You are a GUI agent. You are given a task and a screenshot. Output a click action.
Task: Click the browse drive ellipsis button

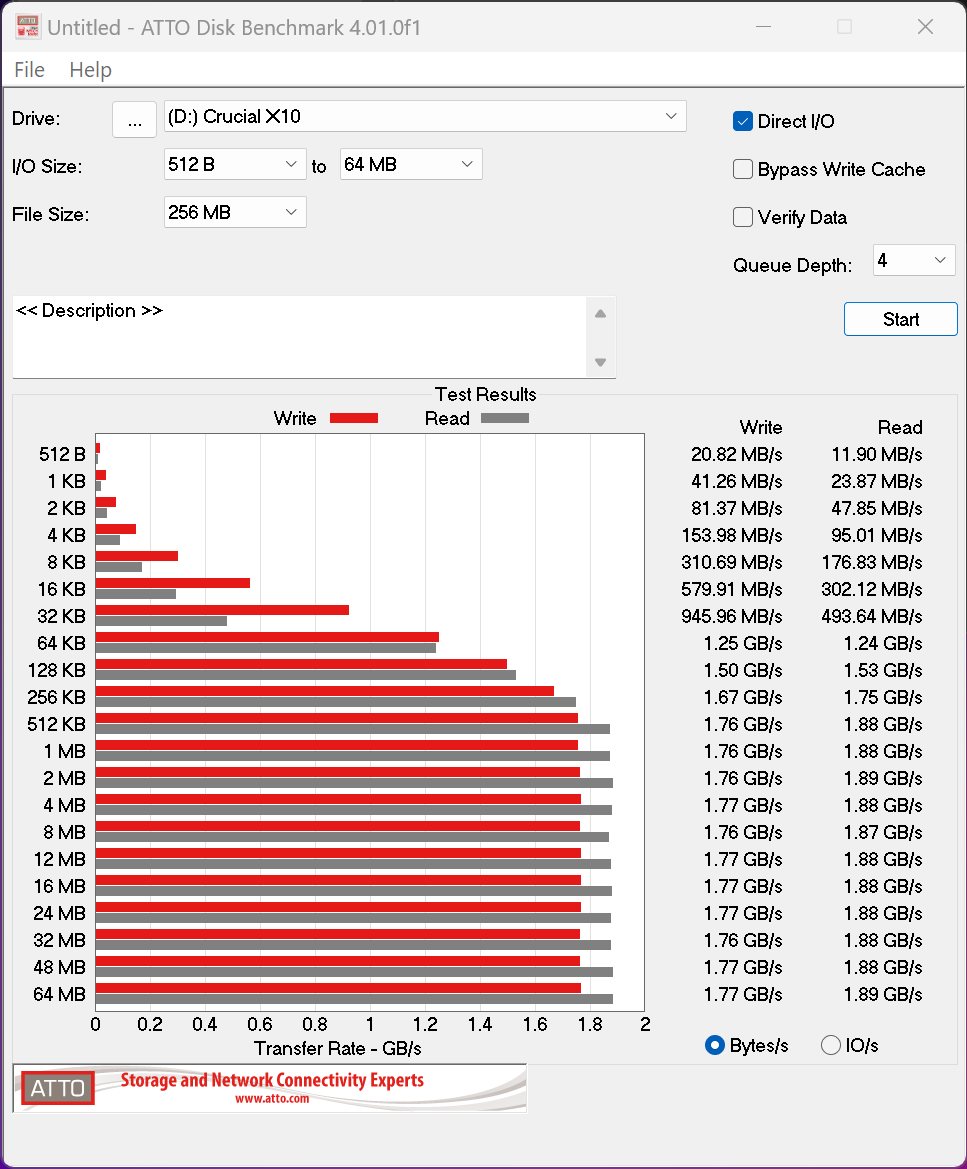click(135, 119)
